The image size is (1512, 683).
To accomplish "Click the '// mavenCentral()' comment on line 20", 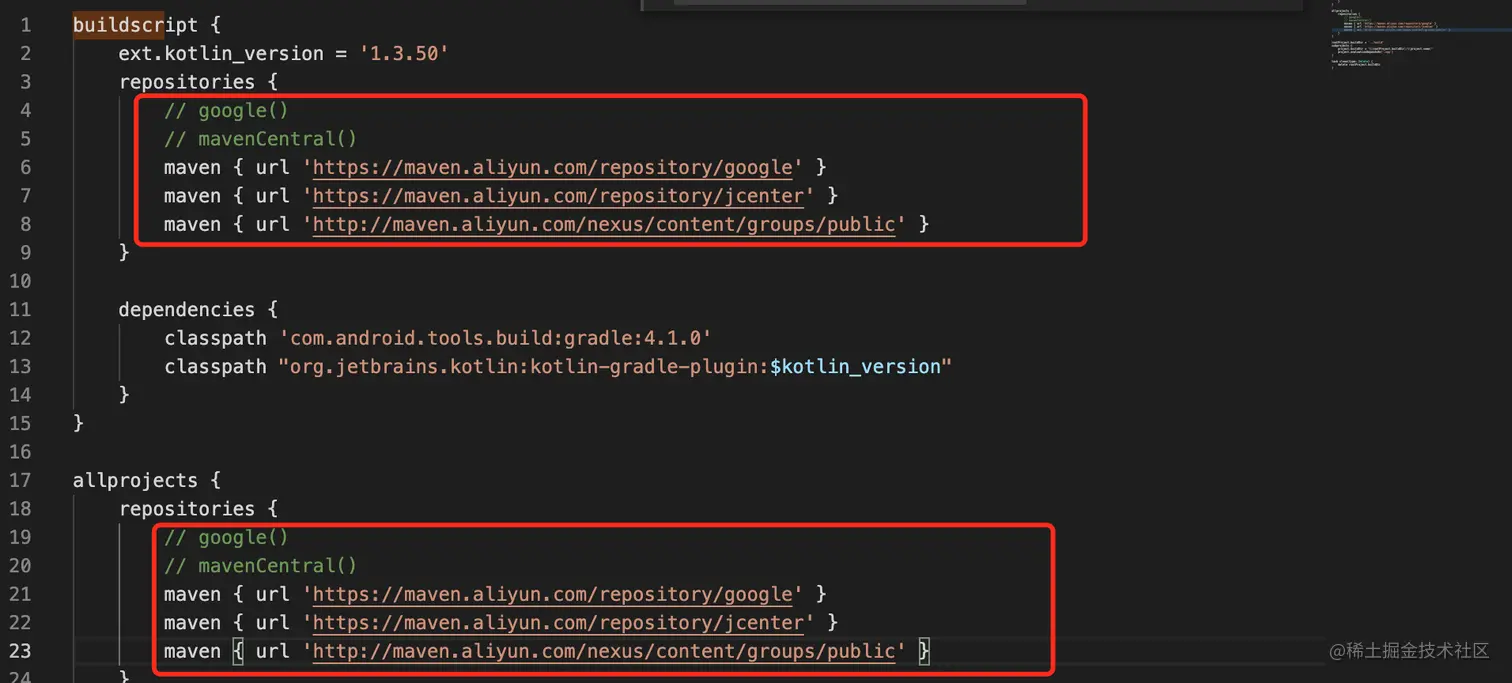I will pyautogui.click(x=260, y=565).
